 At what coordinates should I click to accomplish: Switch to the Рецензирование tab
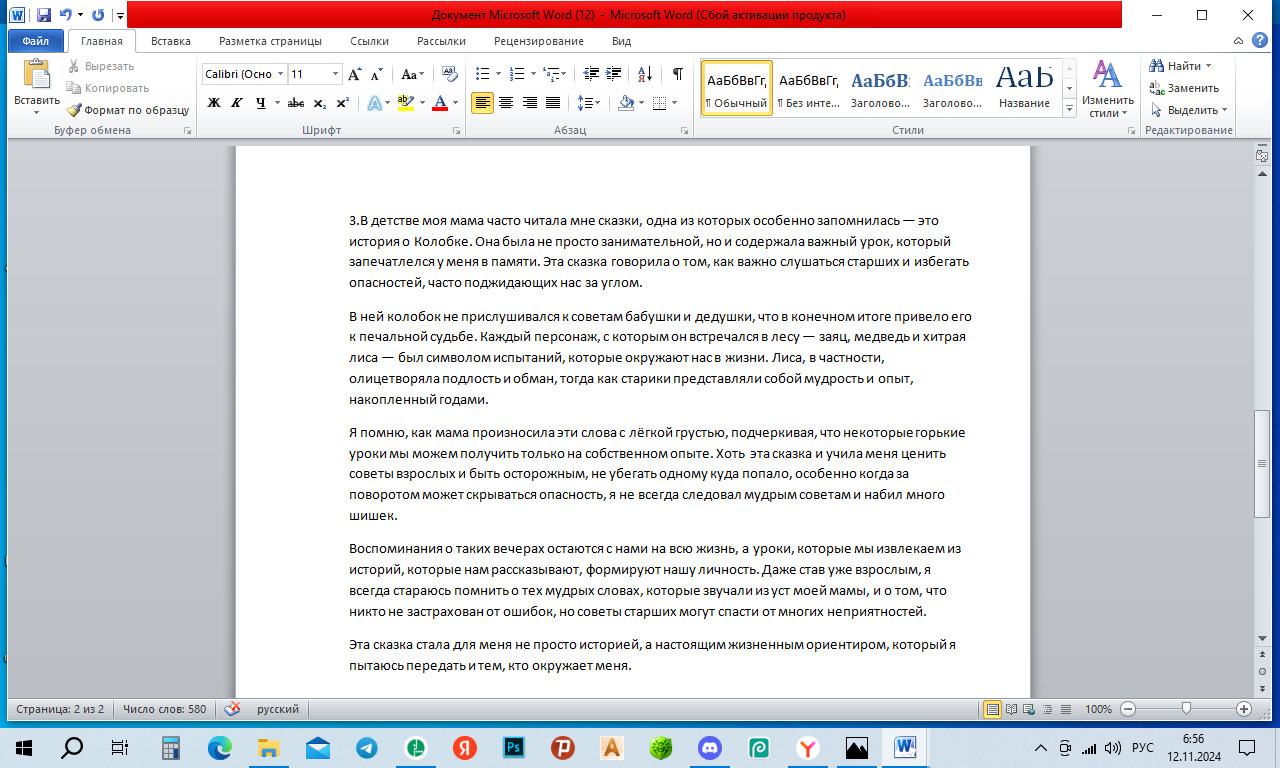point(539,41)
